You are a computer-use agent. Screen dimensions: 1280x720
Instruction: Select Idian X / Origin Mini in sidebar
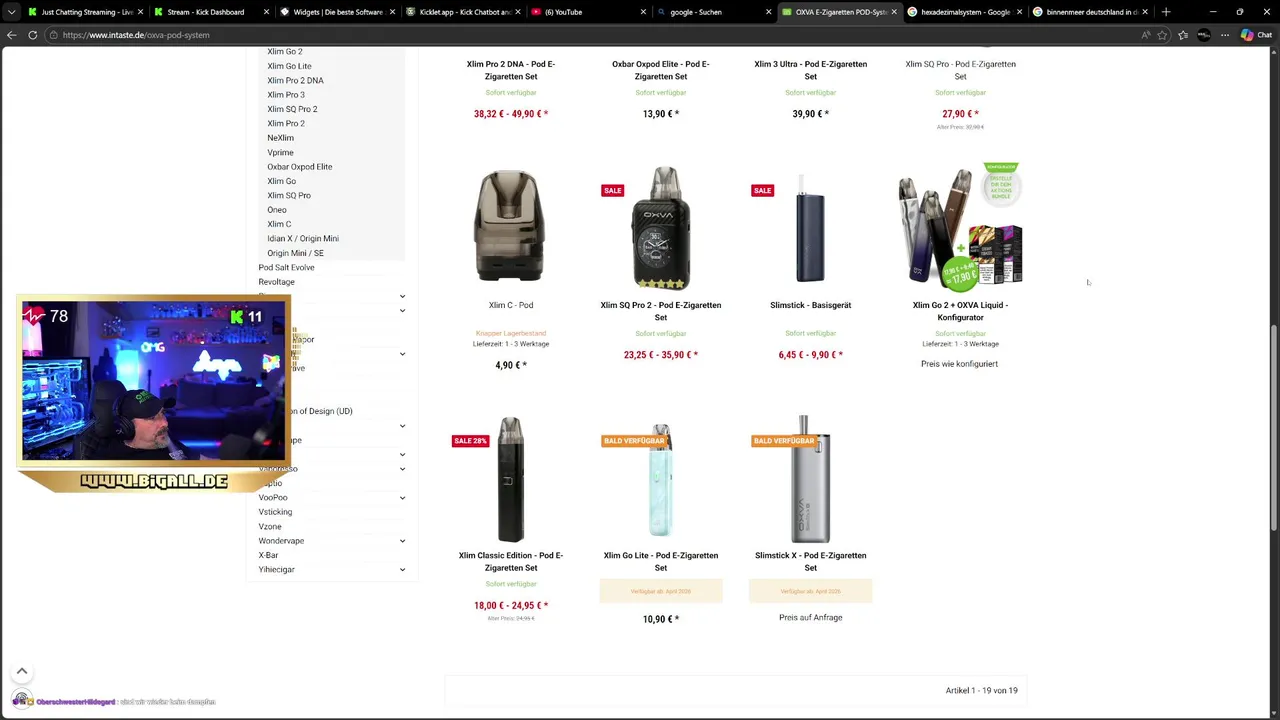tap(303, 239)
